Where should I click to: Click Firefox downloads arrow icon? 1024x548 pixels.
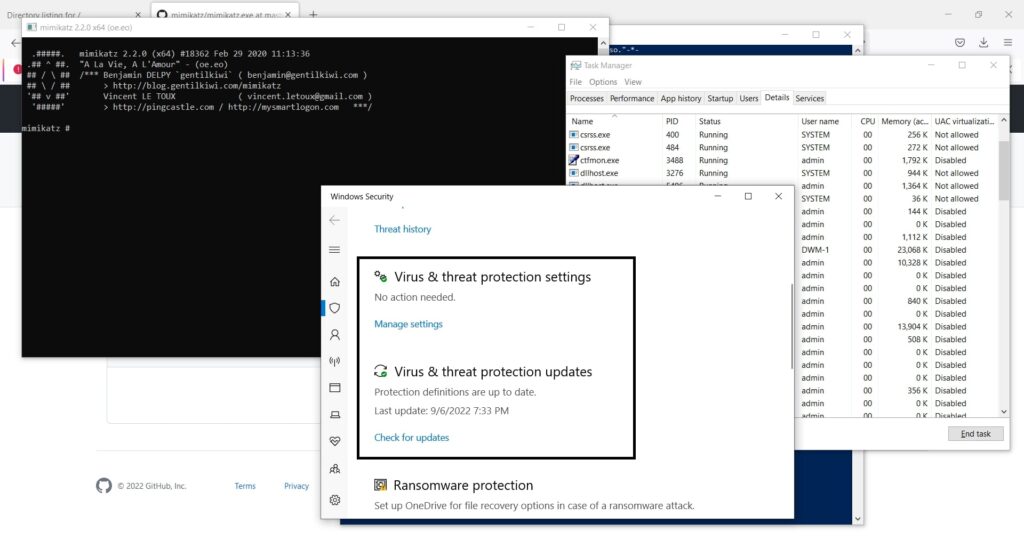(x=984, y=42)
